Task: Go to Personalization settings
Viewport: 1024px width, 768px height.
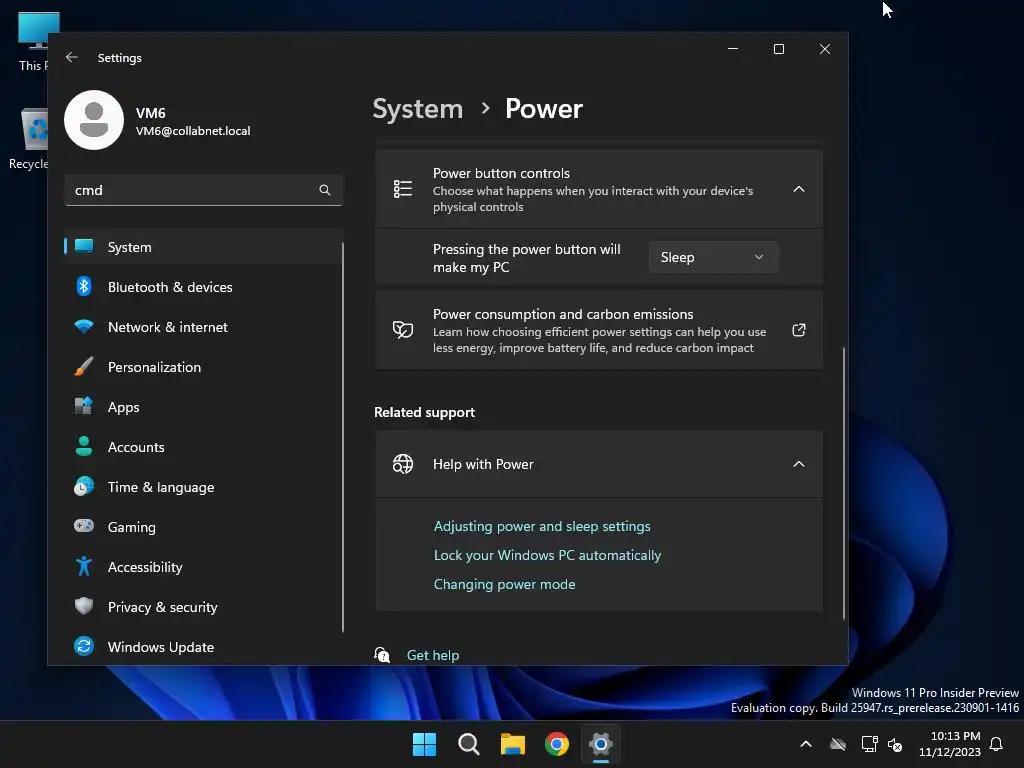Action: pyautogui.click(x=203, y=367)
